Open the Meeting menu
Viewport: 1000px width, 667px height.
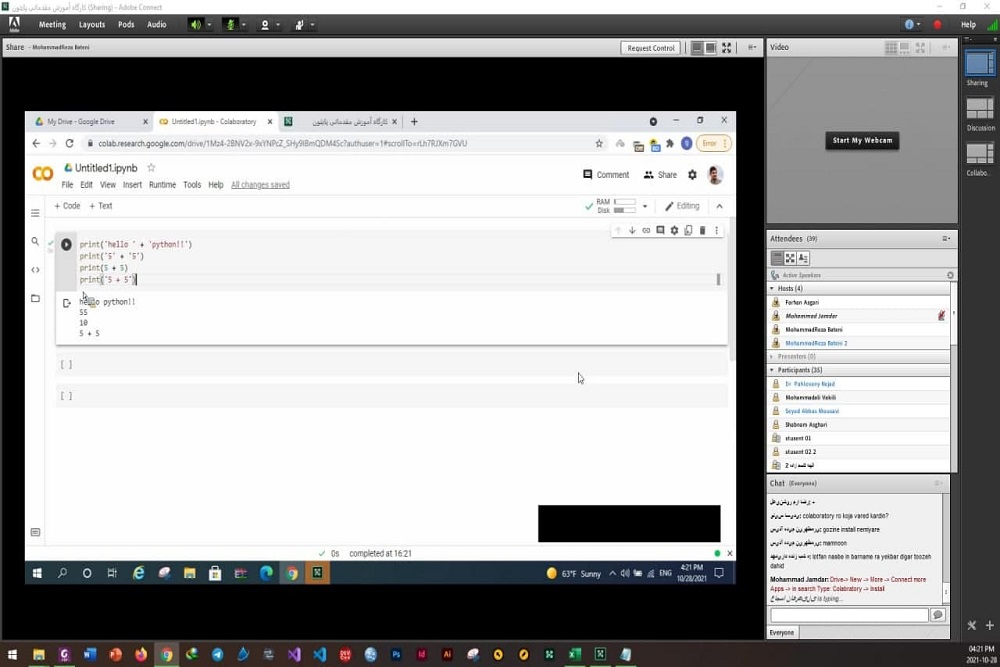pos(52,24)
